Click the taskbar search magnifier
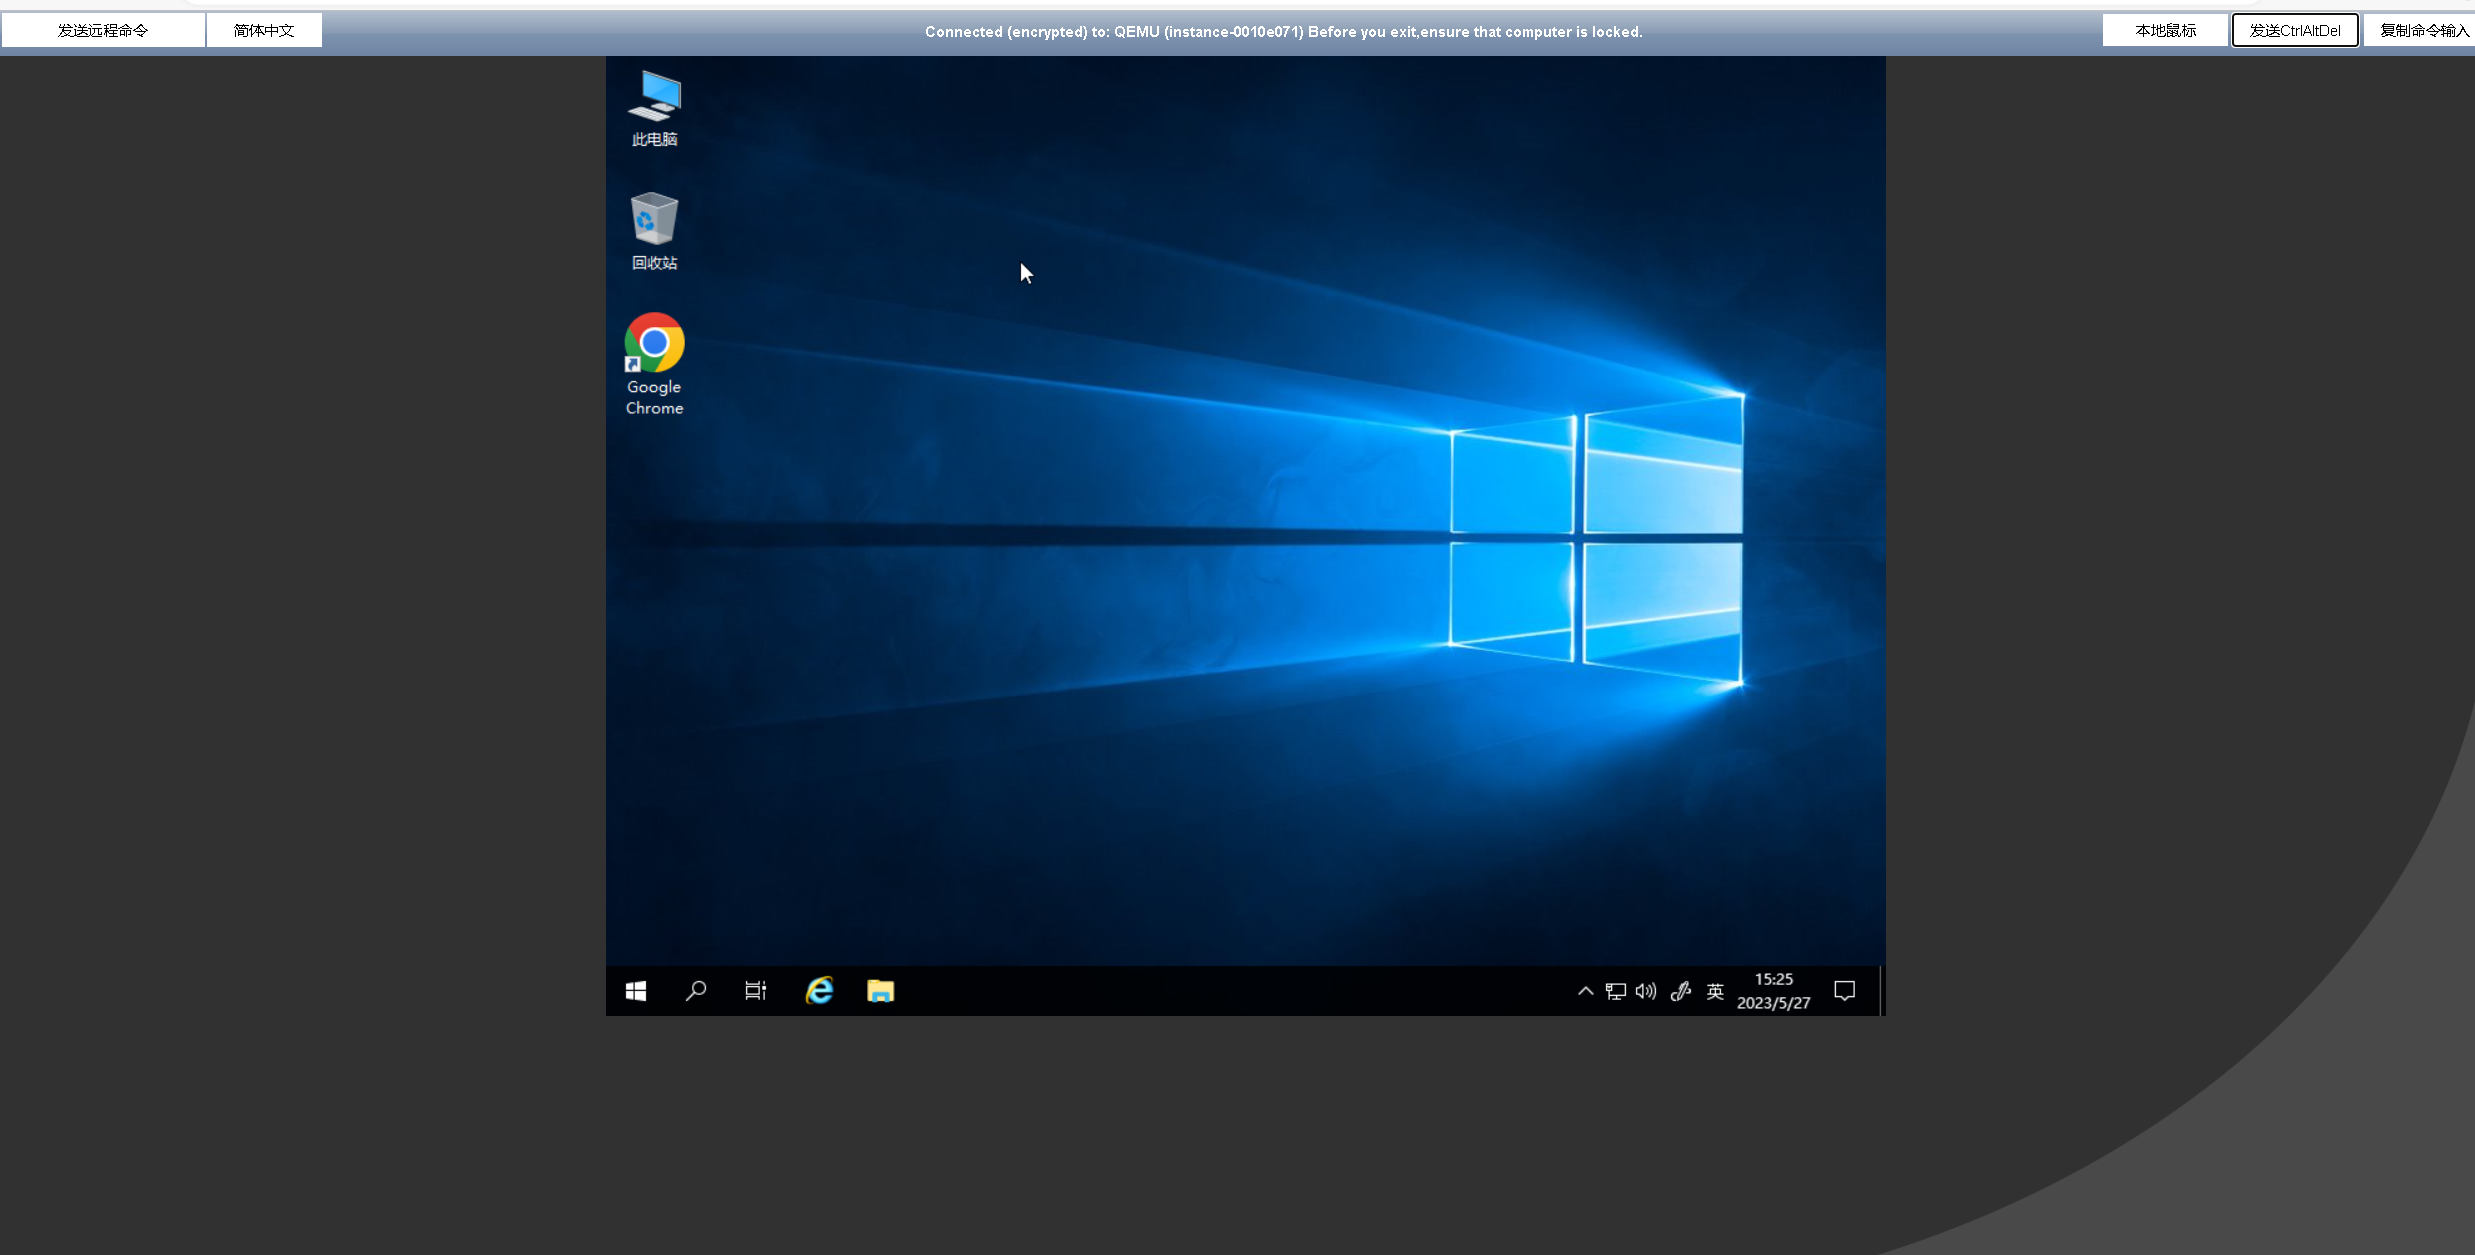The width and height of the screenshot is (2475, 1255). point(696,991)
